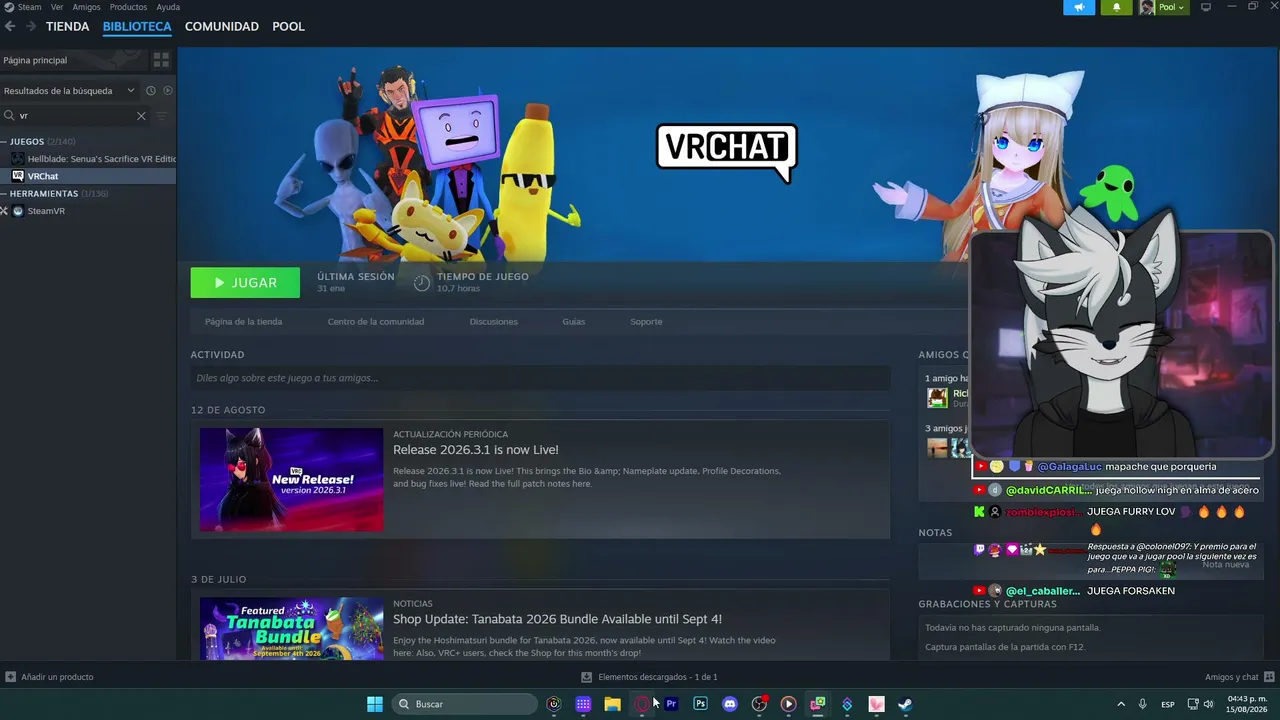Open the notifications bell

click(1117, 7)
